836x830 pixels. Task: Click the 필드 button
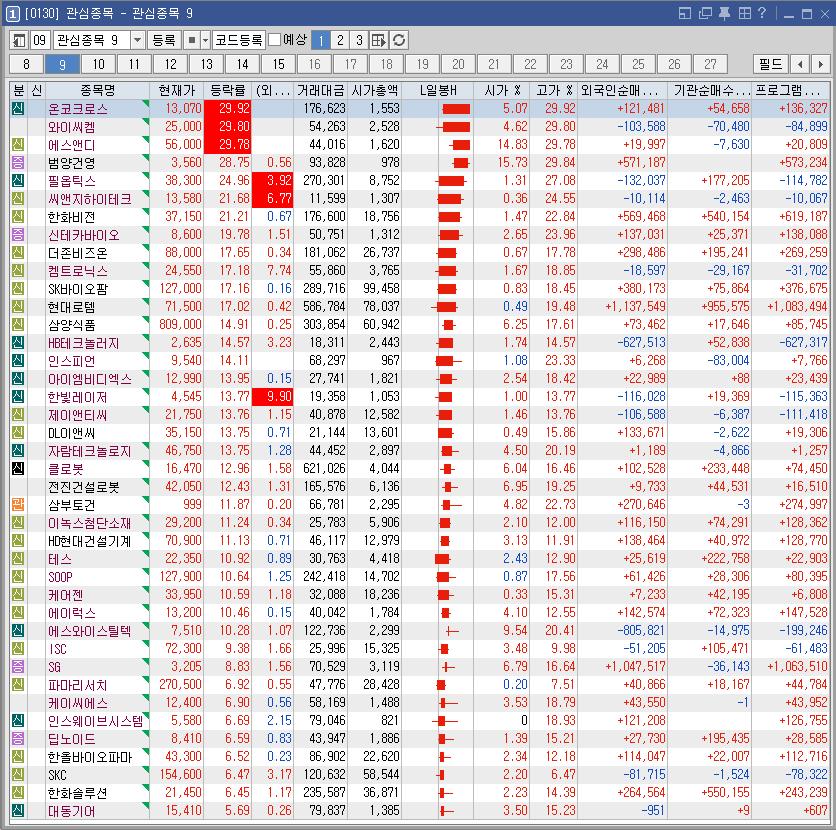[770, 65]
